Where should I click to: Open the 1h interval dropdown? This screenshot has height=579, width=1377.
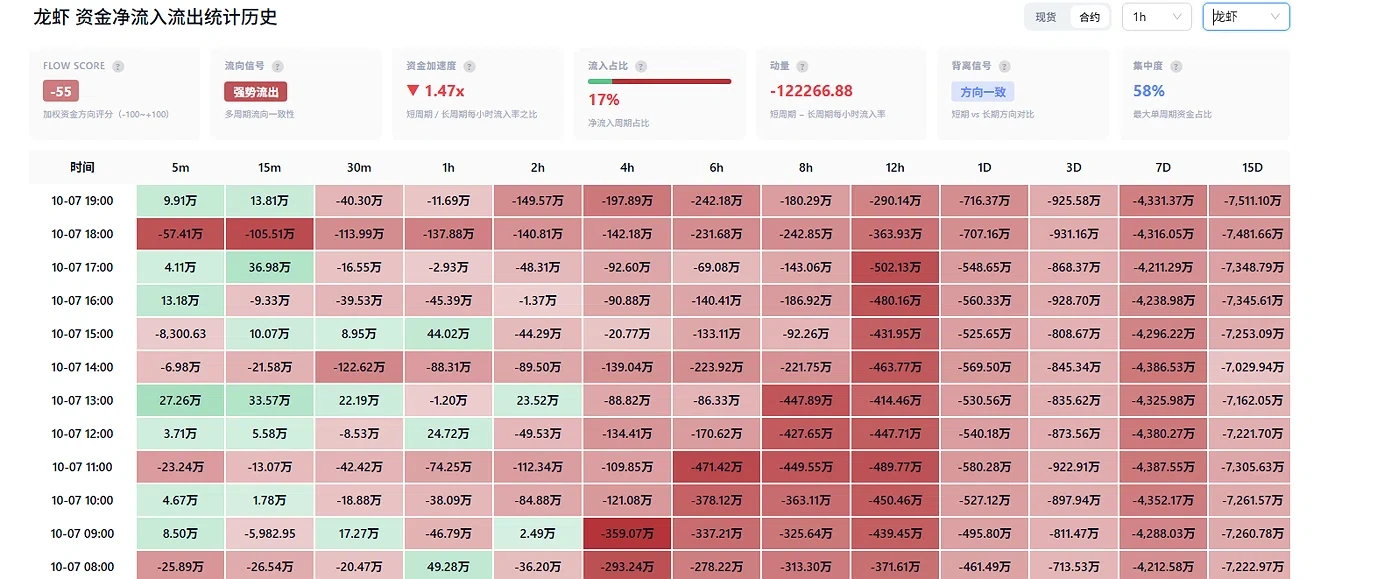pyautogui.click(x=1157, y=17)
